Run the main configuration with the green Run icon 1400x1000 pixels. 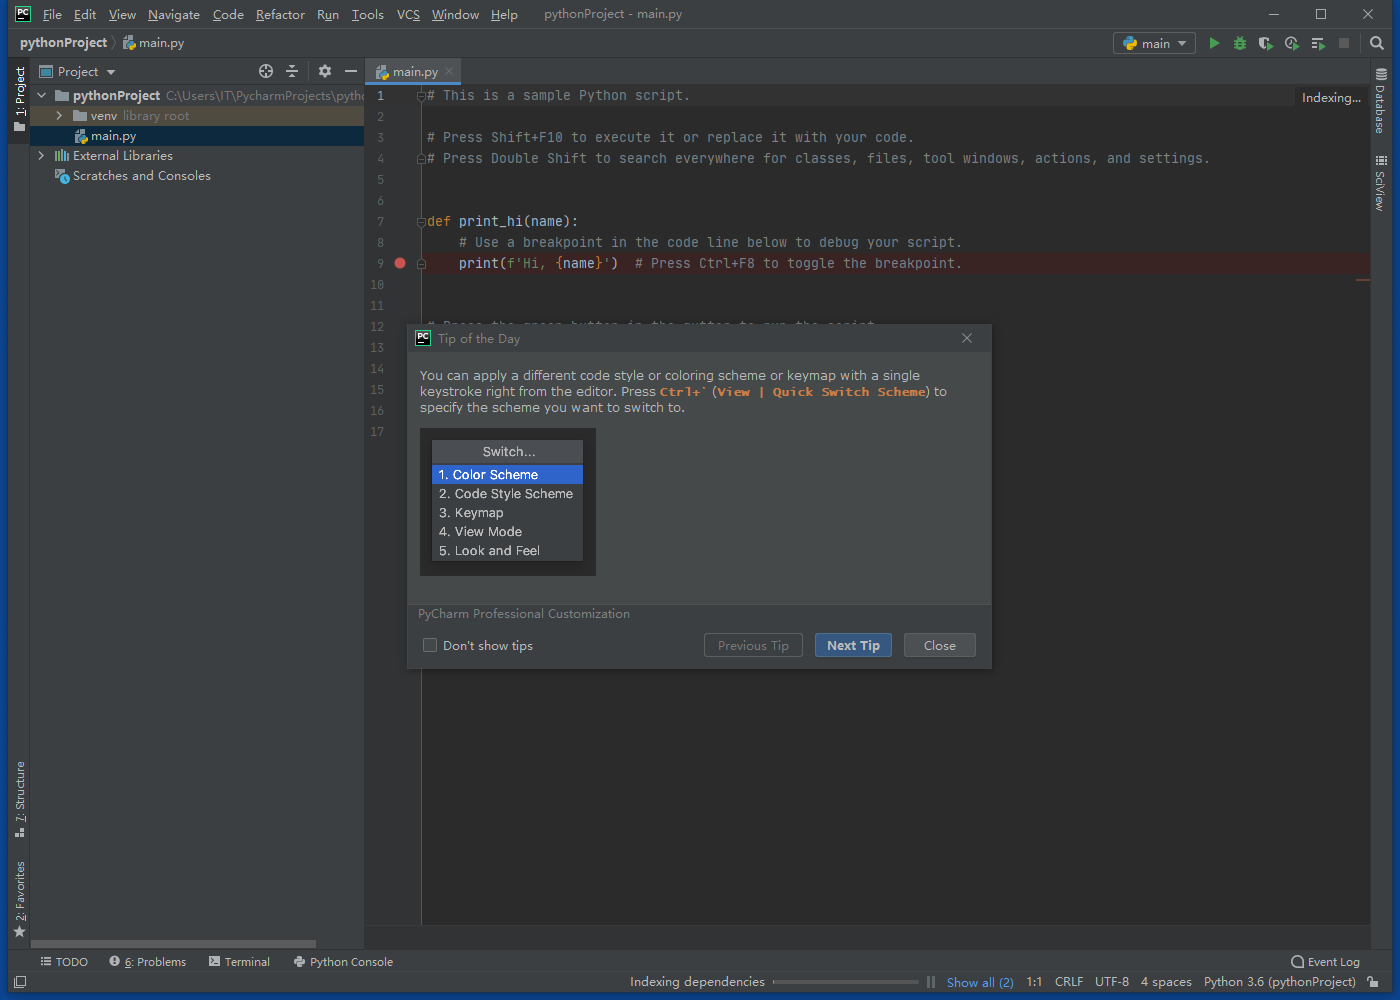pos(1213,43)
